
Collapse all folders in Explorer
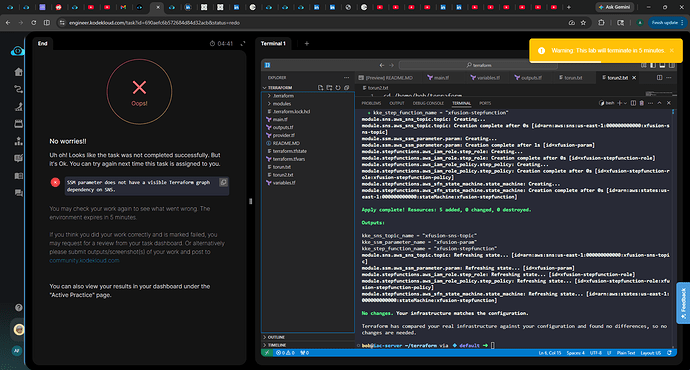(347, 88)
